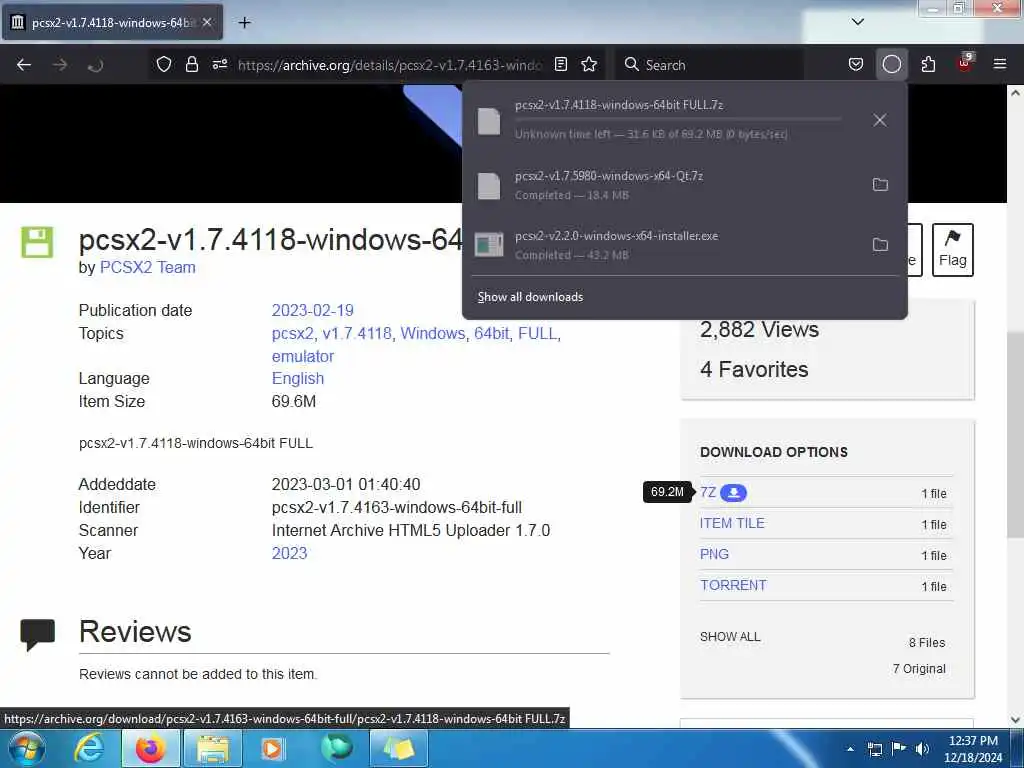Open the tracking protection shield
This screenshot has height=768, width=1024.
tap(164, 64)
